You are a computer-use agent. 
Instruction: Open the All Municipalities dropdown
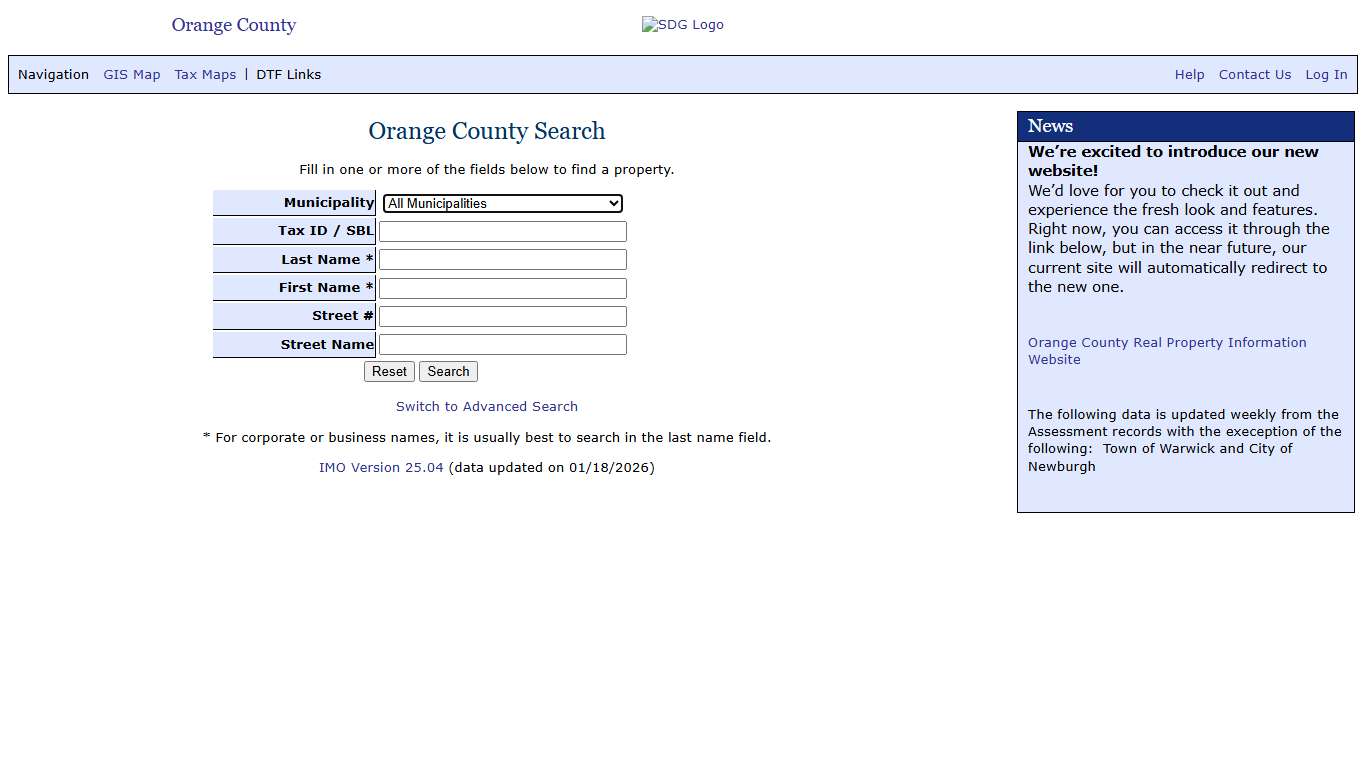502,203
